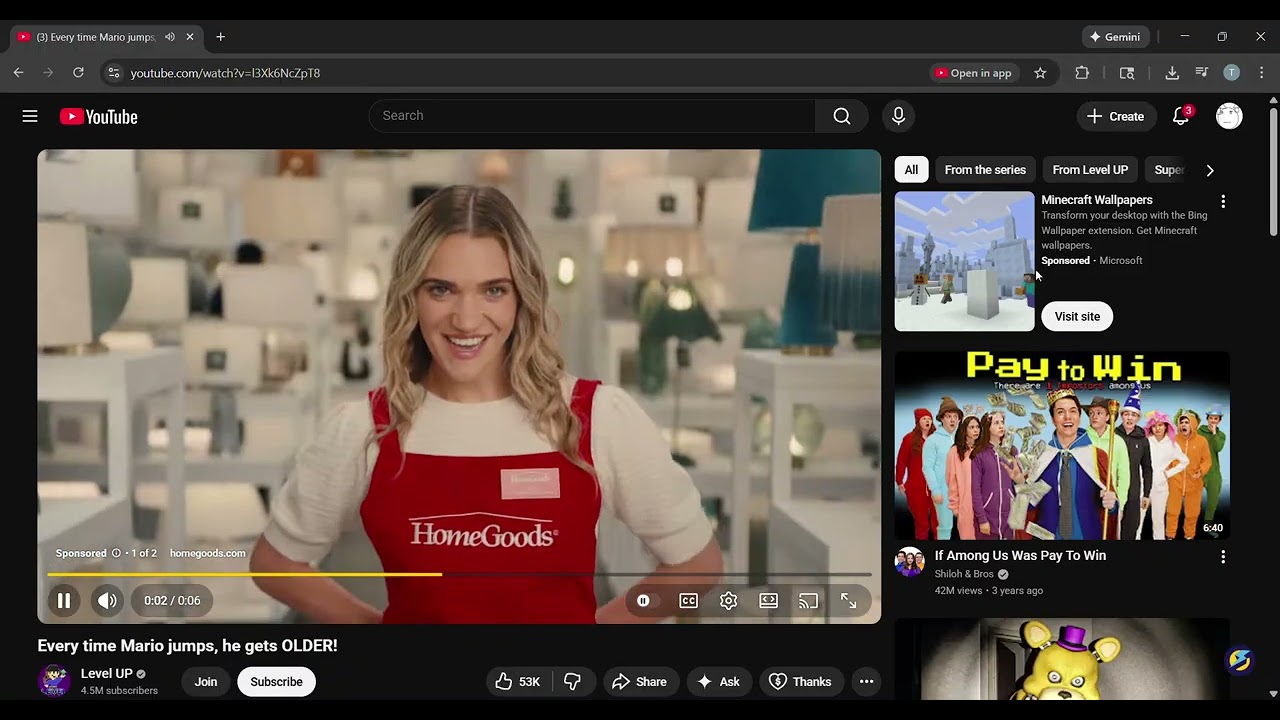Open options for Minecraft Wallpapers ad

tap(1223, 201)
